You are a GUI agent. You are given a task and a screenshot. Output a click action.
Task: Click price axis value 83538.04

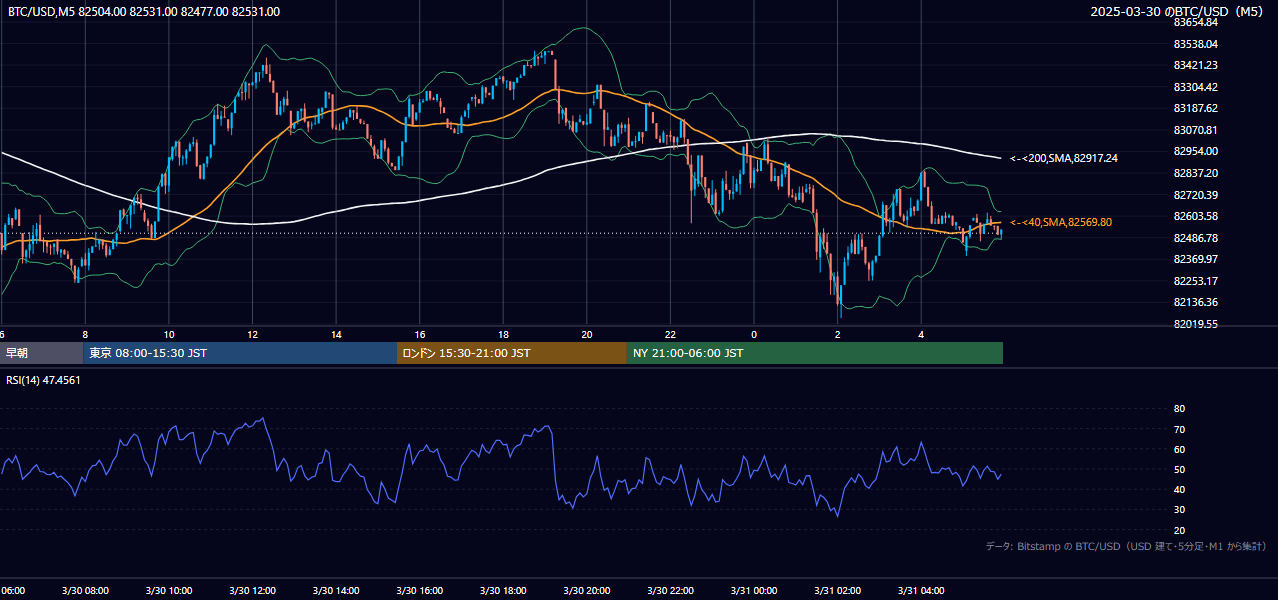[1196, 44]
